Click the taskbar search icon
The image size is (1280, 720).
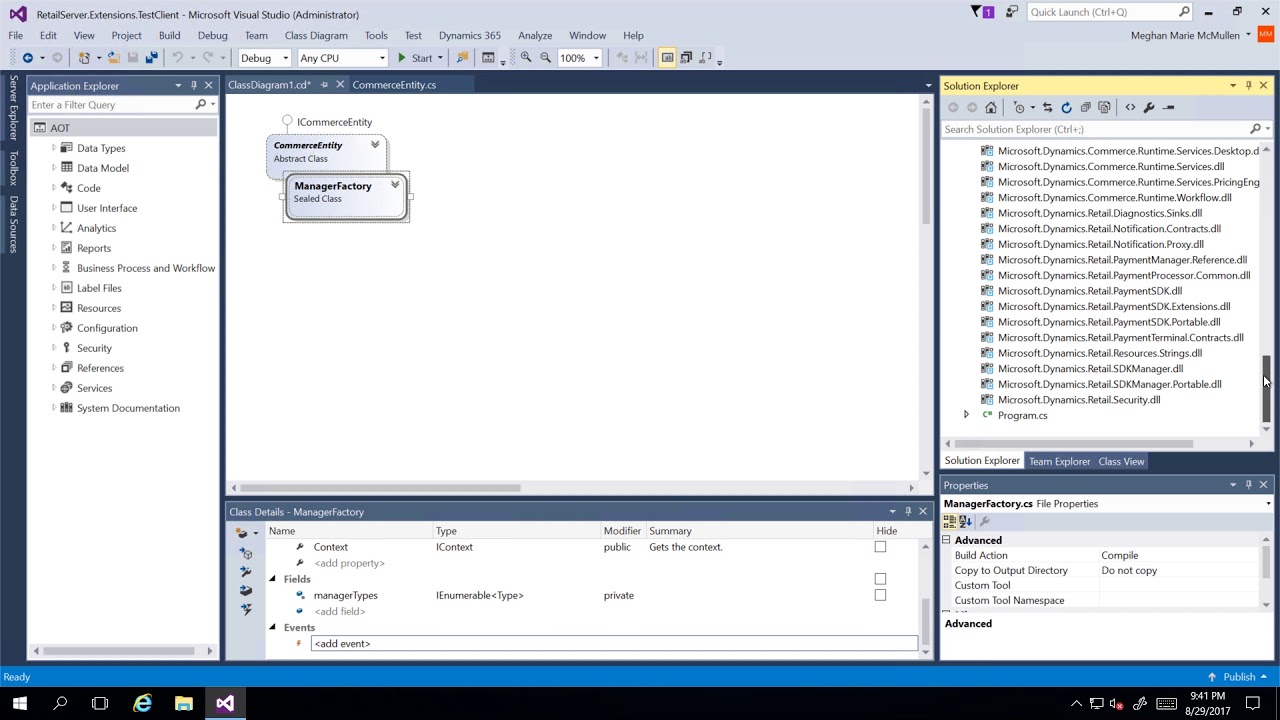tap(60, 704)
